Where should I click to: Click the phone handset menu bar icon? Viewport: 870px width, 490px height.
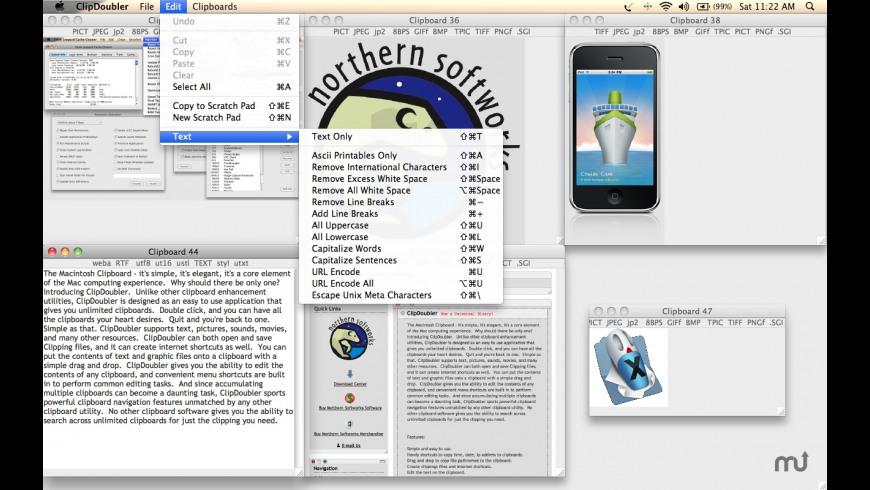[x=628, y=7]
